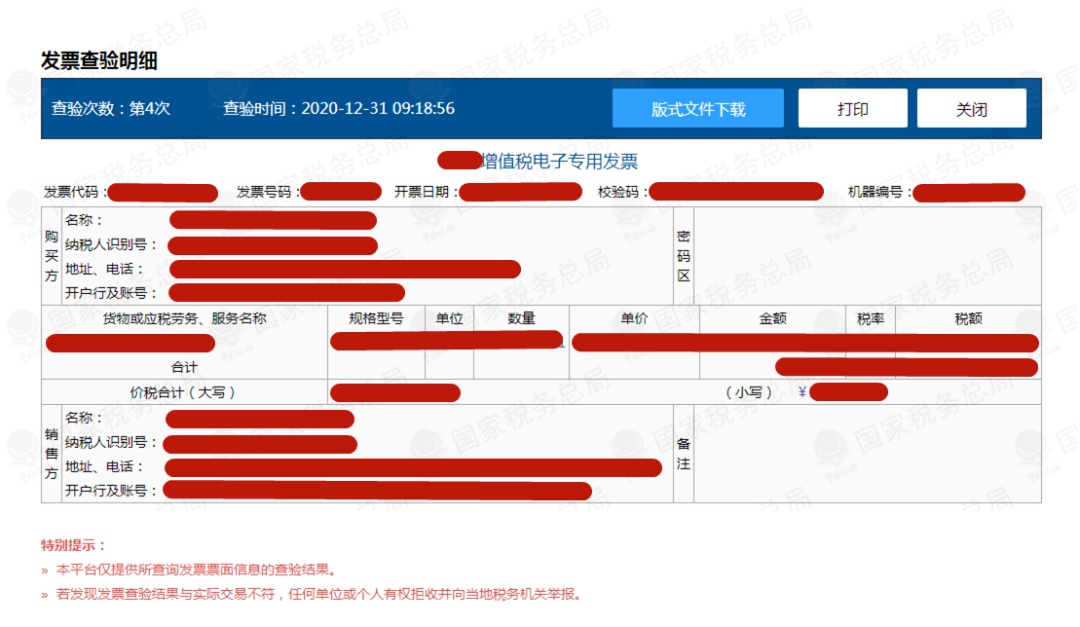Click the 税率 column header
Screen dimensions: 1080x627
click(x=870, y=319)
